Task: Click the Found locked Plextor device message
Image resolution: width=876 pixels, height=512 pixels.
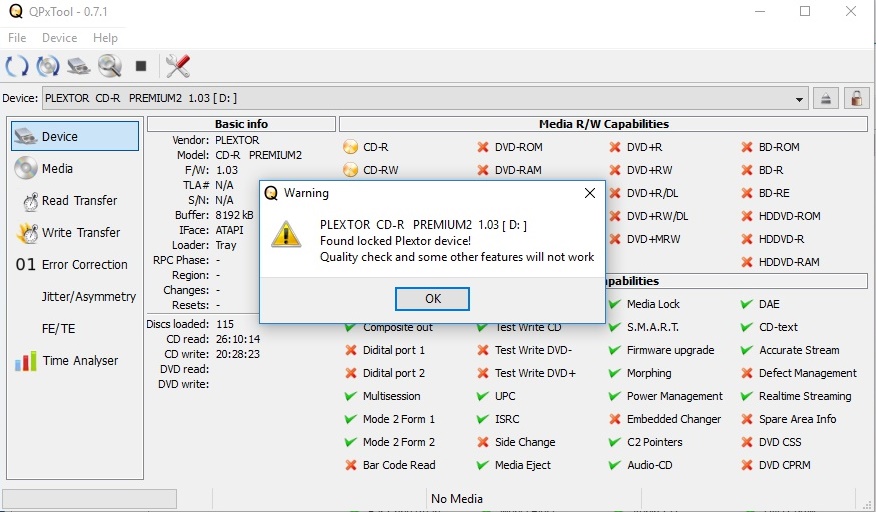Action: pyautogui.click(x=395, y=241)
